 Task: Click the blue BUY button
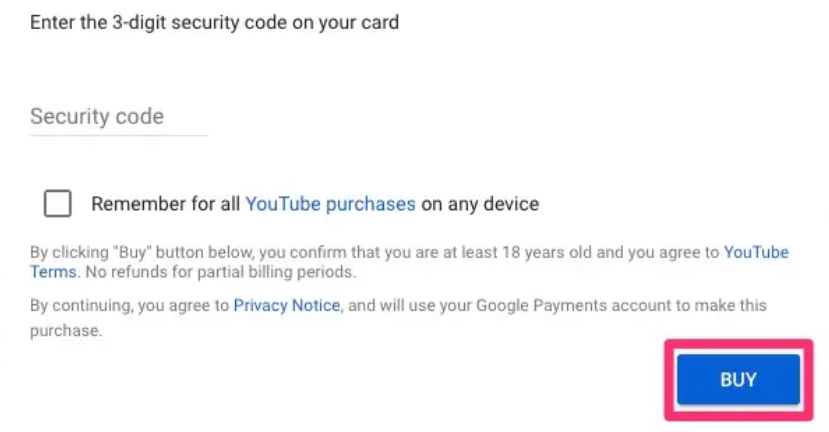(x=739, y=380)
